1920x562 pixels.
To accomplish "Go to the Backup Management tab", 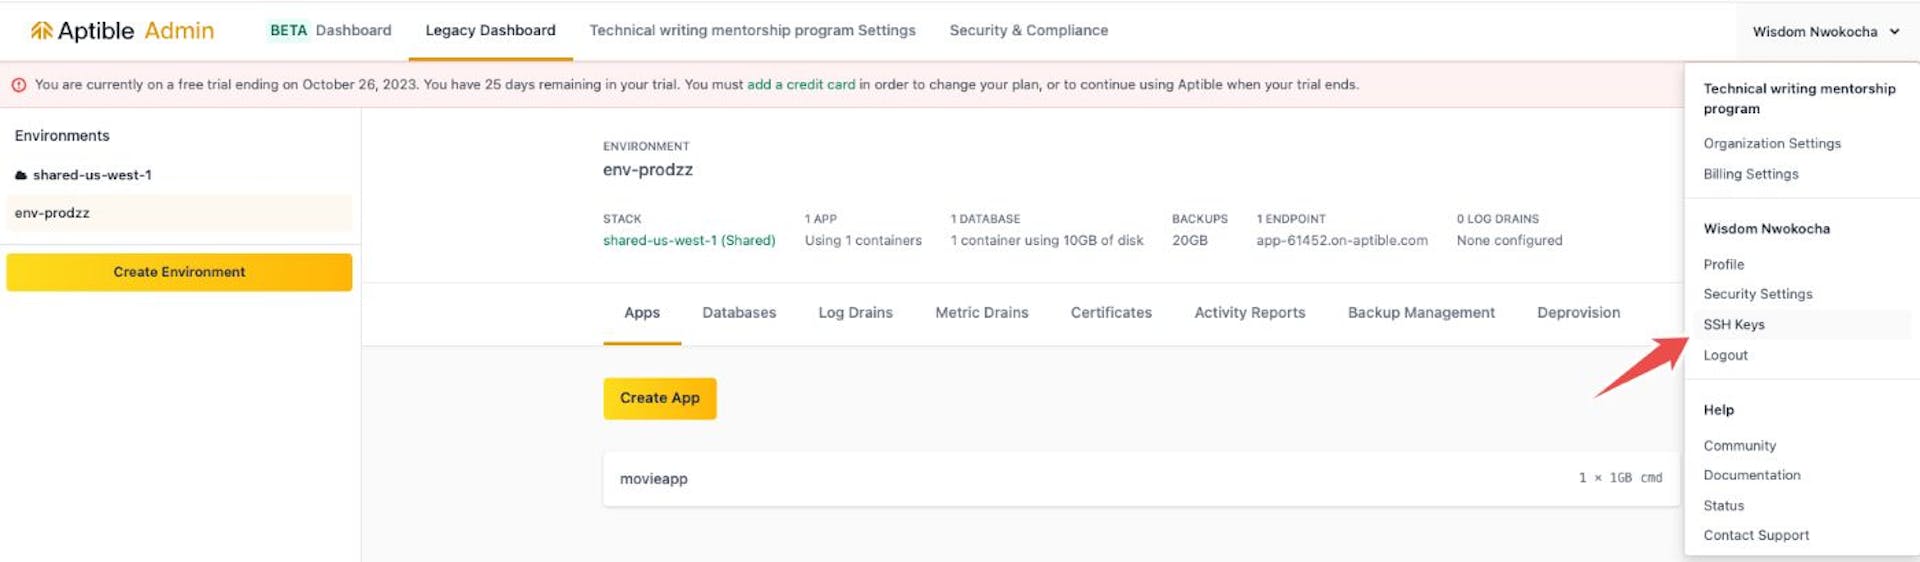I will pos(1420,313).
